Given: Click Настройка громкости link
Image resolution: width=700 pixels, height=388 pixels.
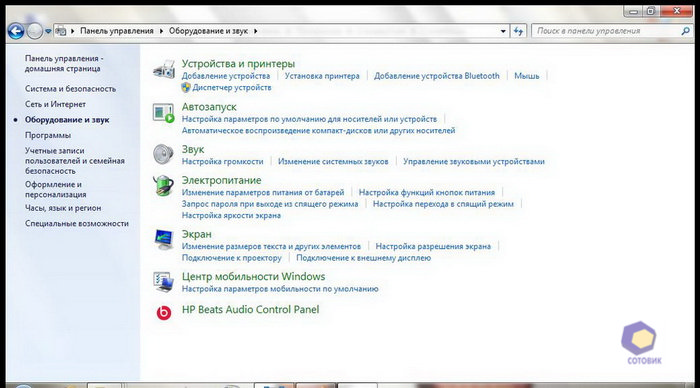Looking at the screenshot, I should [x=222, y=162].
